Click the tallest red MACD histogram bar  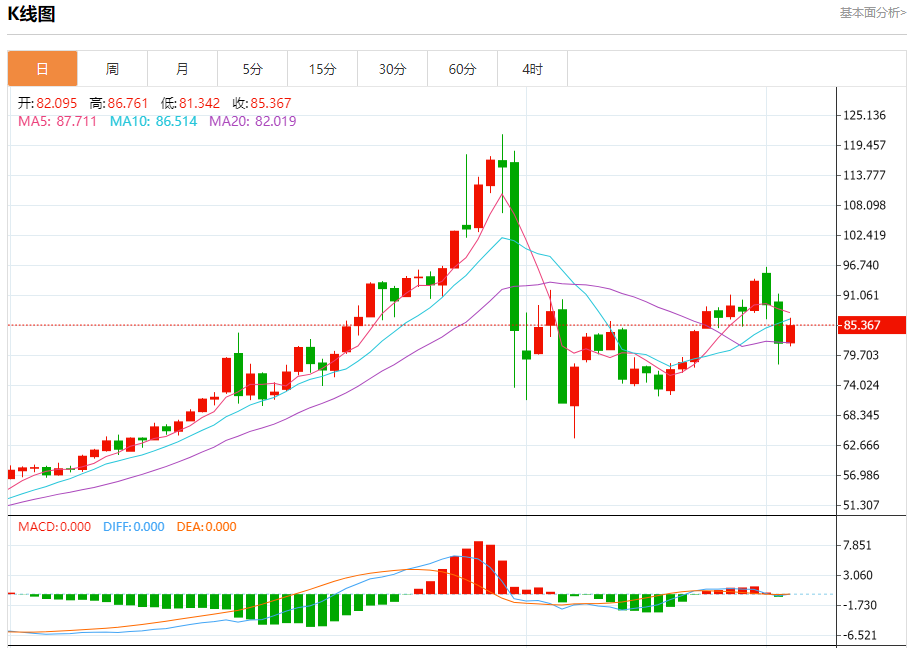[x=478, y=567]
